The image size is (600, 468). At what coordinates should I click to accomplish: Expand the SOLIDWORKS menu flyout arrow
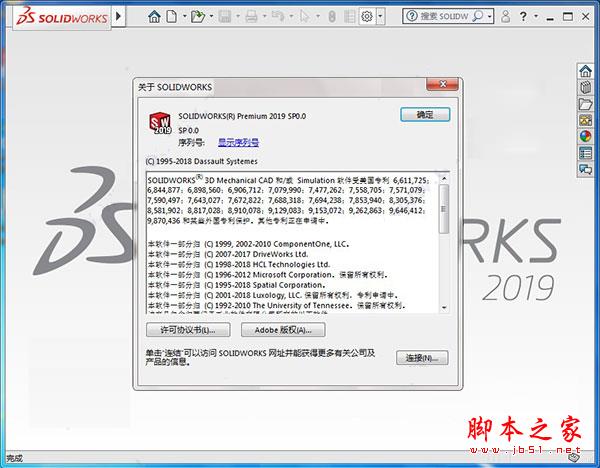(x=118, y=16)
